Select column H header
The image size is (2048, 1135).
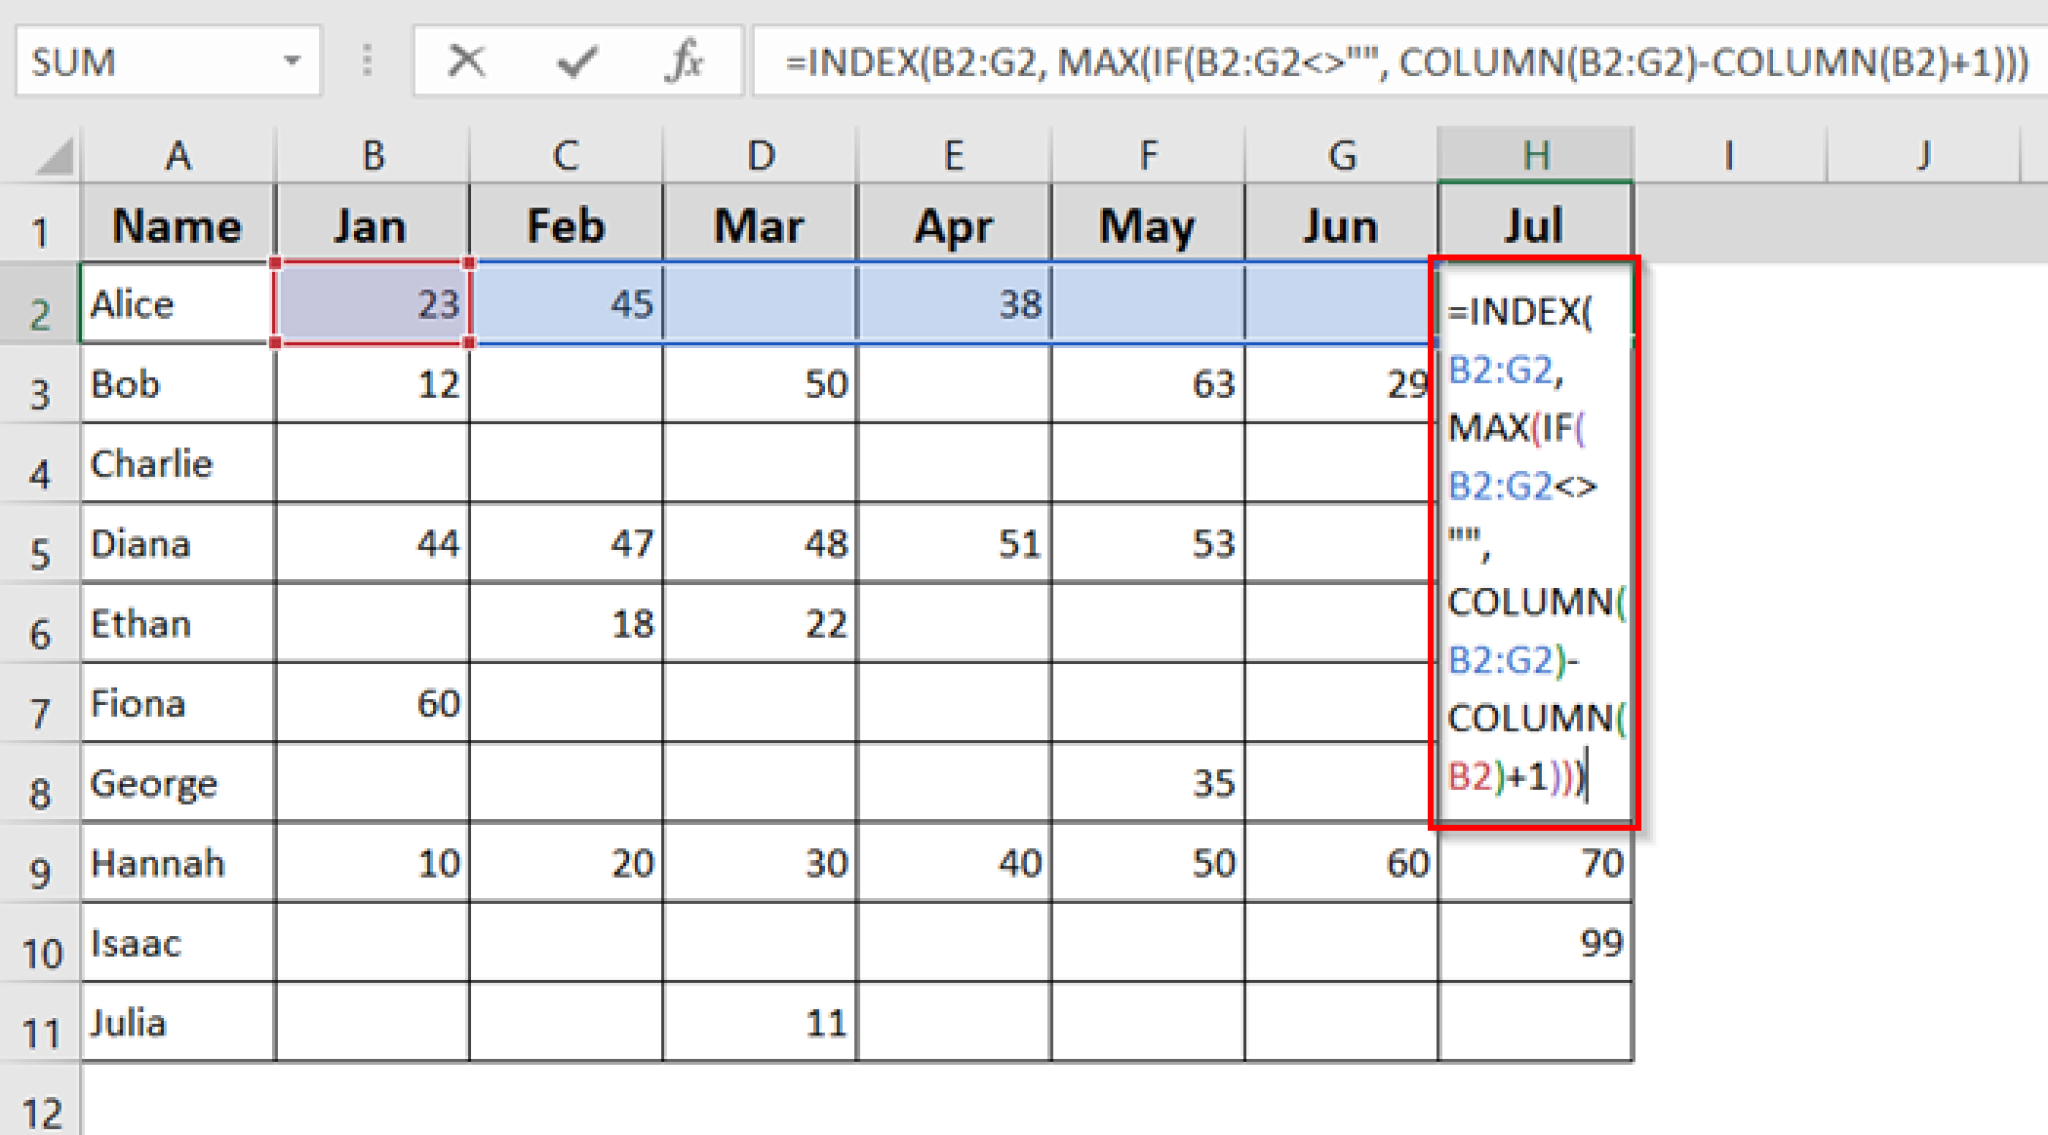[x=1535, y=156]
